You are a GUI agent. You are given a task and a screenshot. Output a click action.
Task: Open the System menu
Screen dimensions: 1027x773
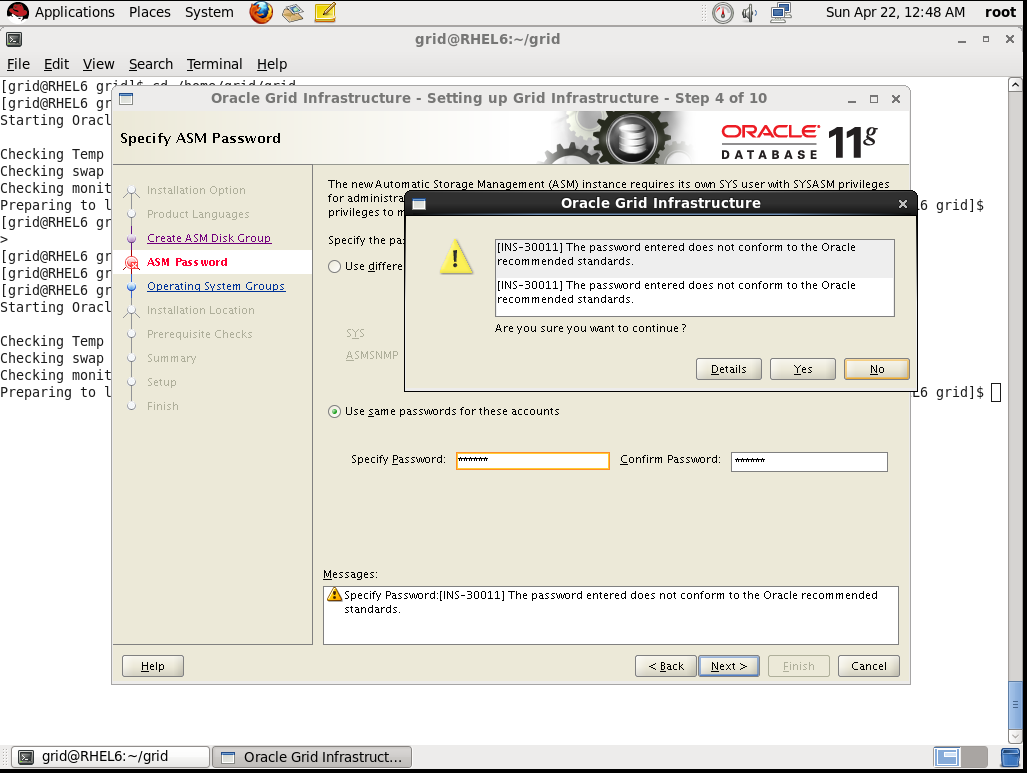[x=209, y=12]
